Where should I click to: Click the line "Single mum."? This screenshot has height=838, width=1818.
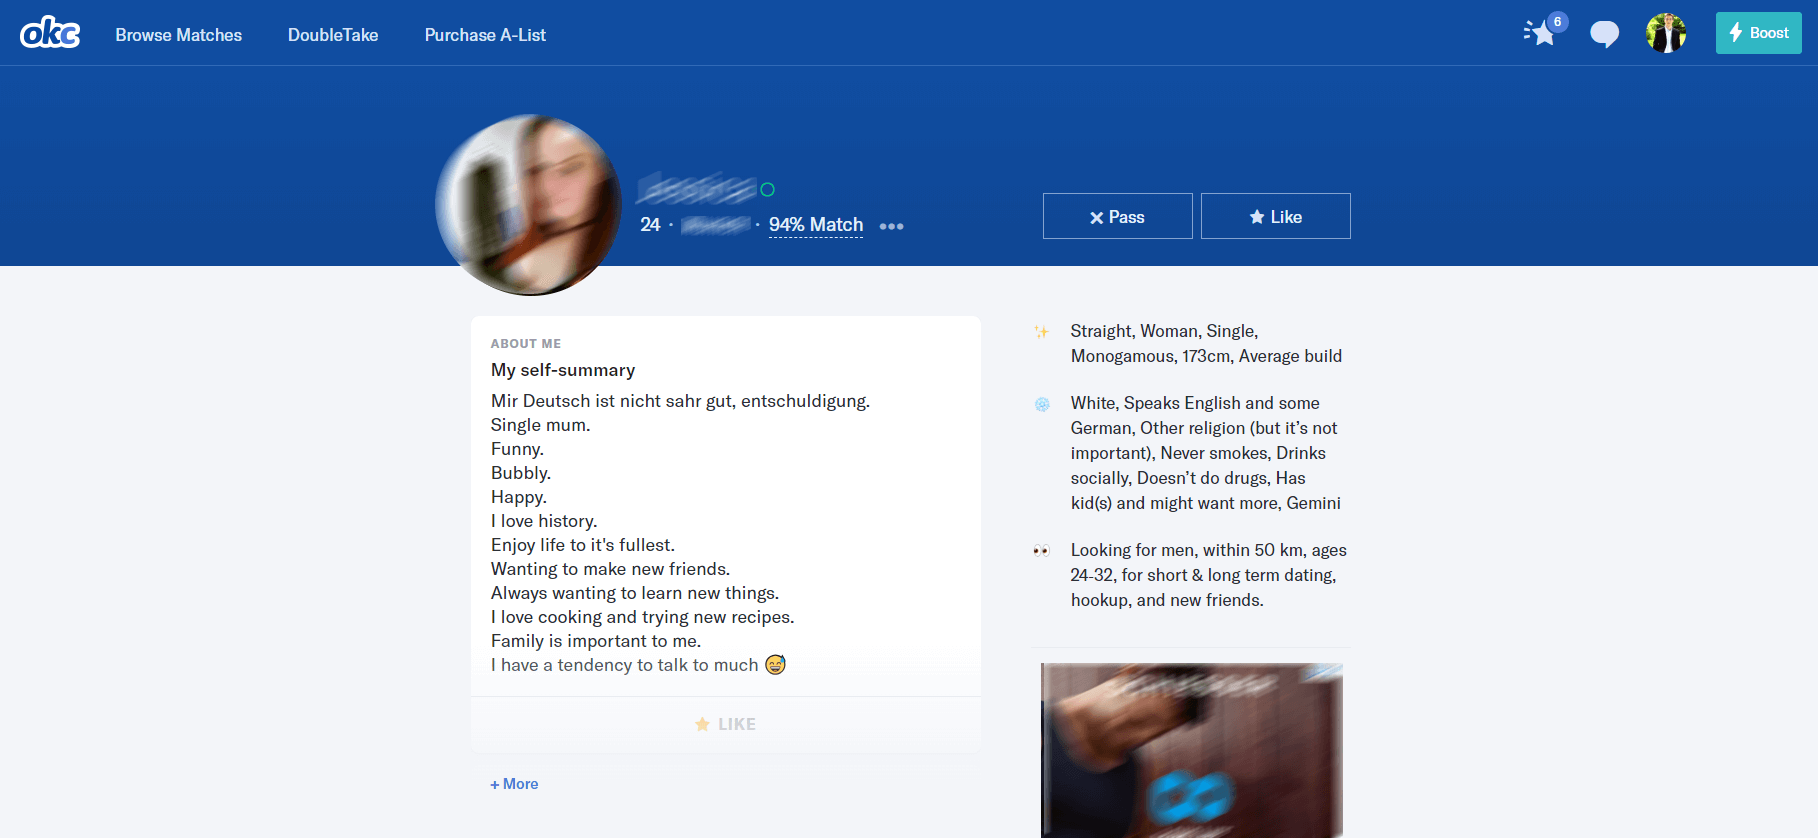pyautogui.click(x=541, y=425)
